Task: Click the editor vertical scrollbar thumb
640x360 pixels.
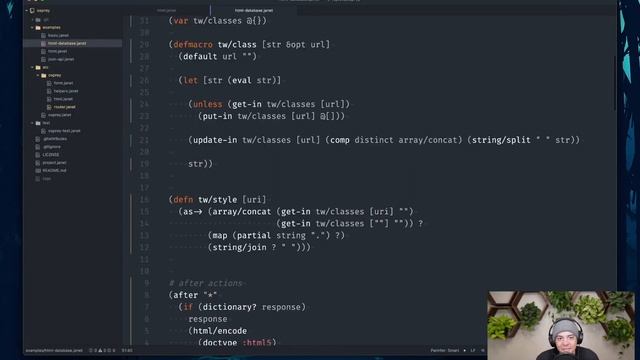Action: coord(615,82)
